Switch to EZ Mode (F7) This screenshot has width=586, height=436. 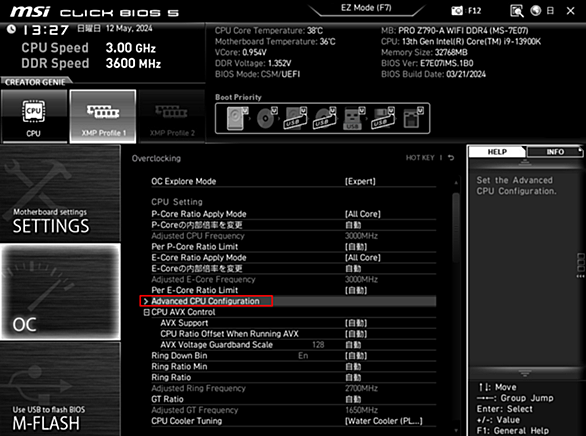pyautogui.click(x=366, y=8)
